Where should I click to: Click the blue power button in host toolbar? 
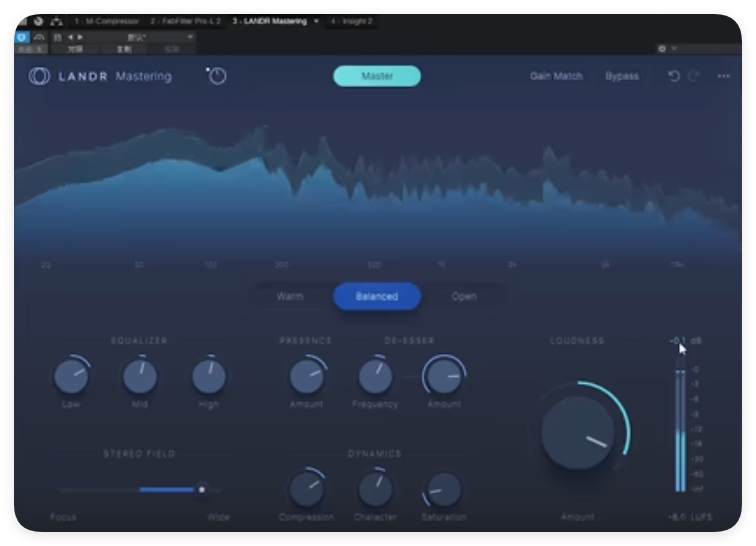point(22,37)
